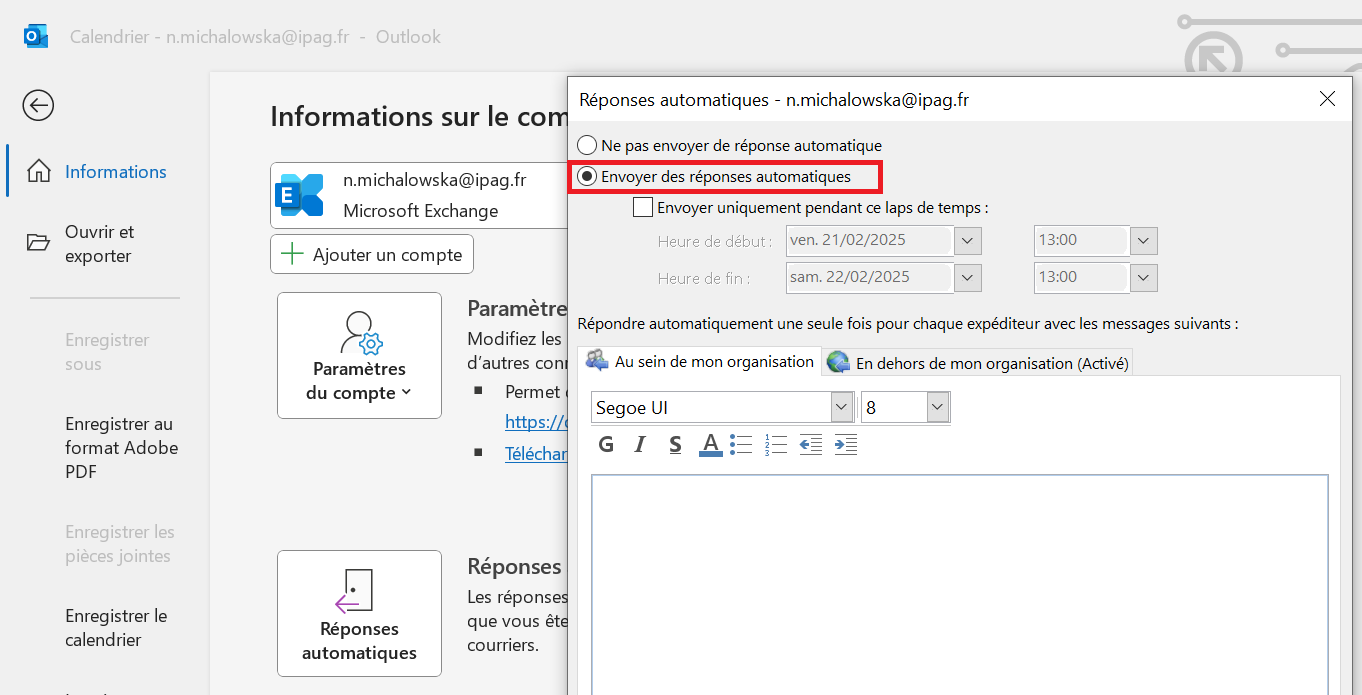Click the Informations sur le compte heading
The height and width of the screenshot is (695, 1362).
(x=418, y=116)
